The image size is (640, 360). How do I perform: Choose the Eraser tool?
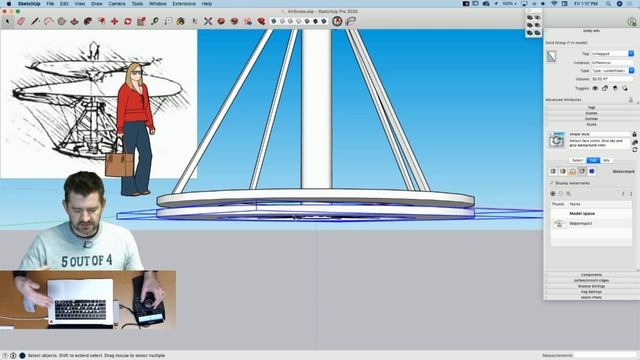[21, 21]
